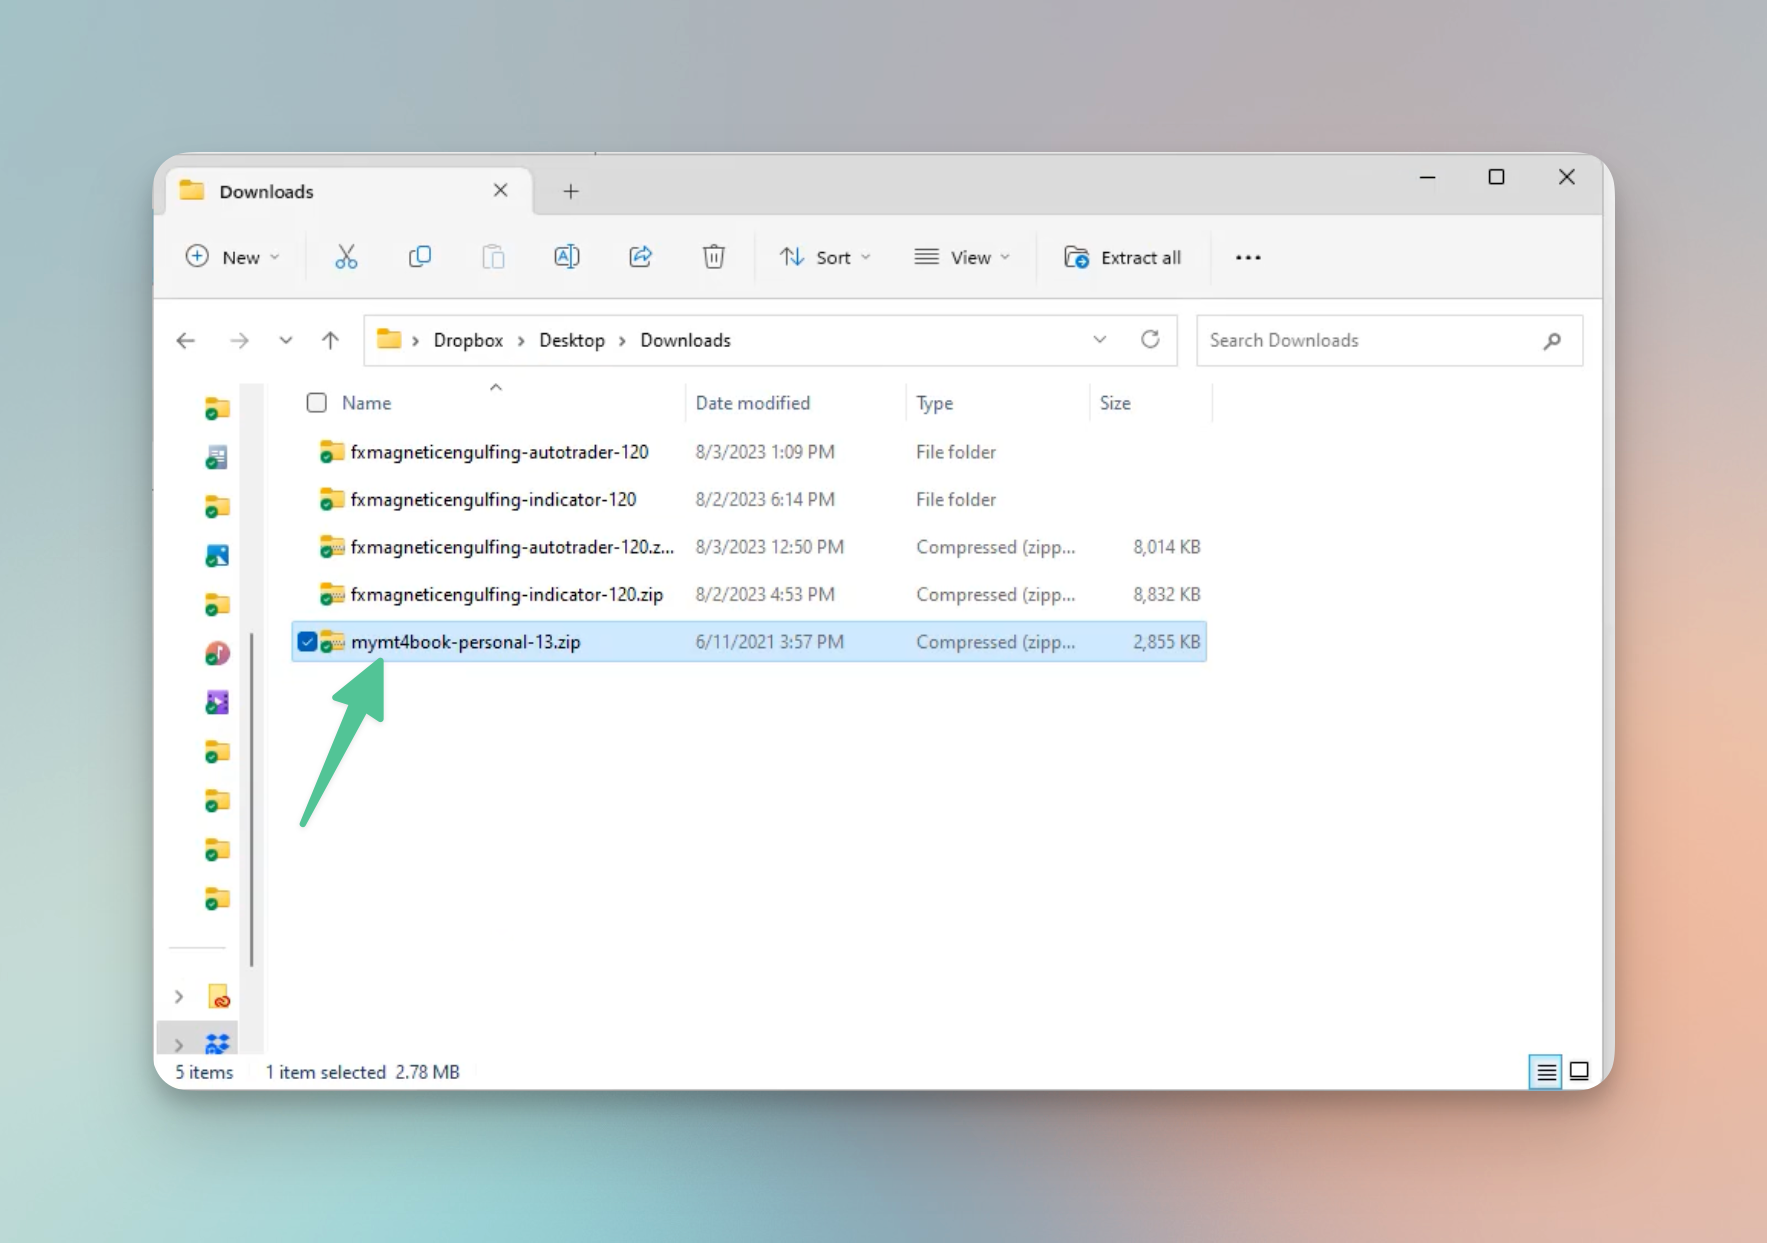Image resolution: width=1767 pixels, height=1243 pixels.
Task: Refresh the Downloads folder view
Action: tap(1150, 340)
